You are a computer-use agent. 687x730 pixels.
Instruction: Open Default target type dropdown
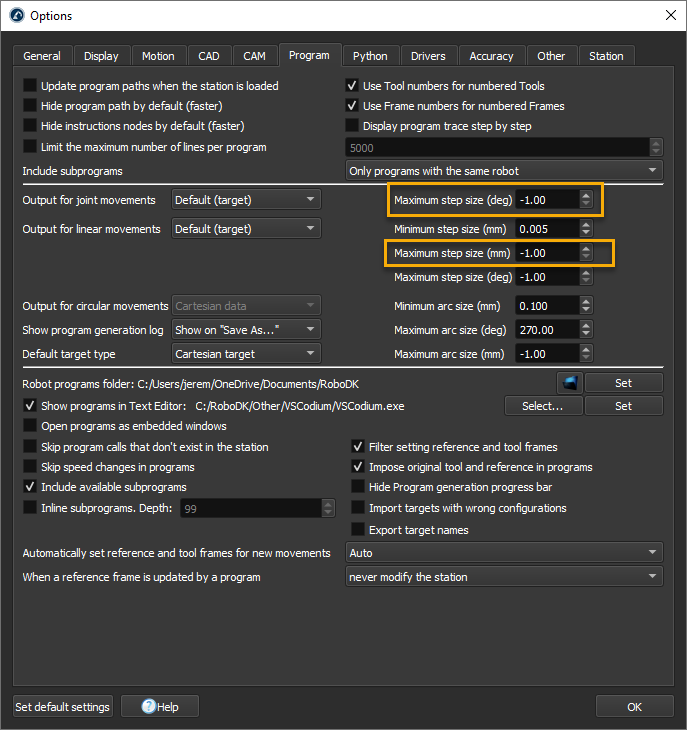click(x=246, y=354)
